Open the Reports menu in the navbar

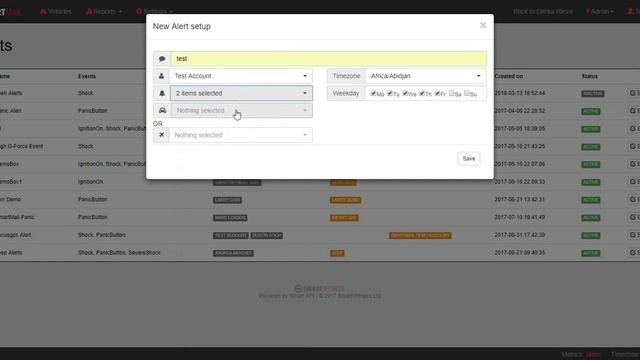[104, 11]
